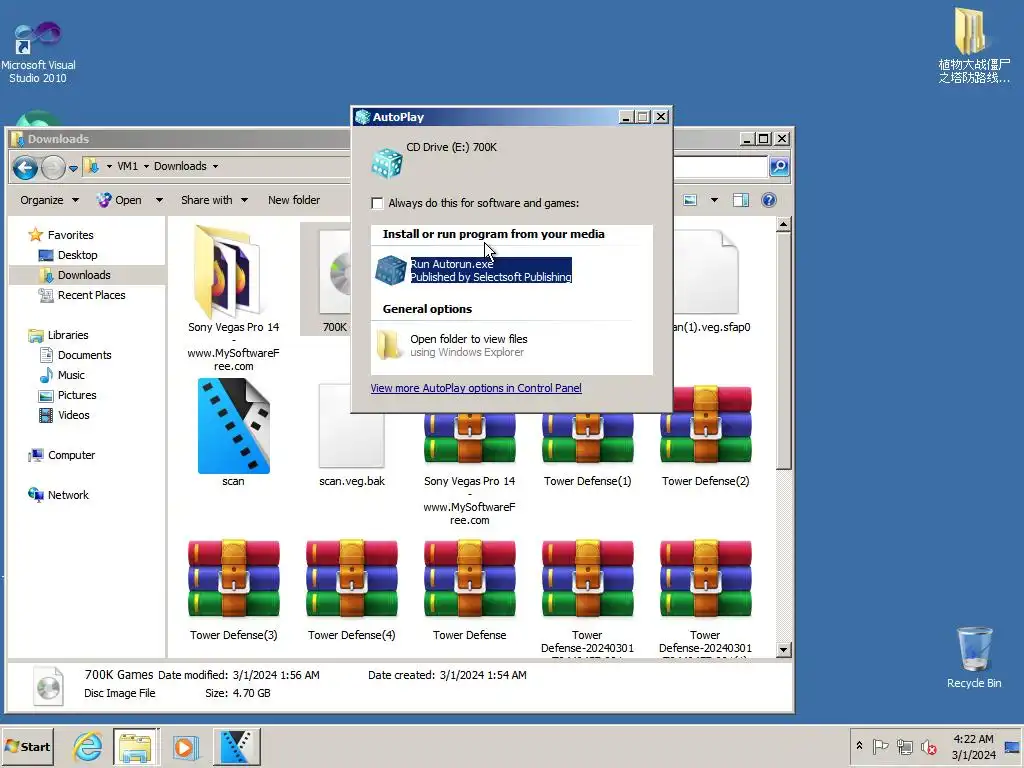Click the Change your view icon
The width and height of the screenshot is (1024, 768).
click(690, 200)
